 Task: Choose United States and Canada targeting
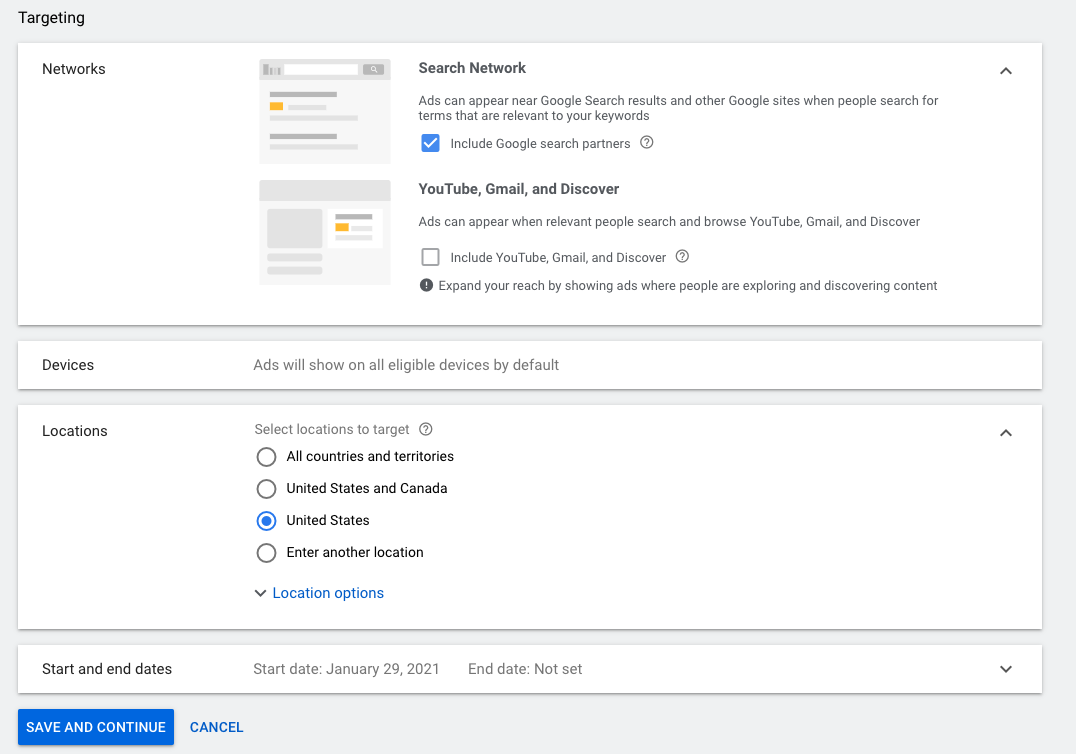pyautogui.click(x=266, y=489)
